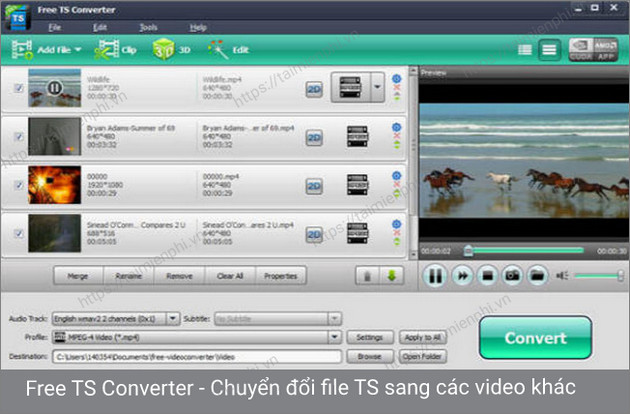Open settings gear for Wildlife row

click(x=397, y=79)
